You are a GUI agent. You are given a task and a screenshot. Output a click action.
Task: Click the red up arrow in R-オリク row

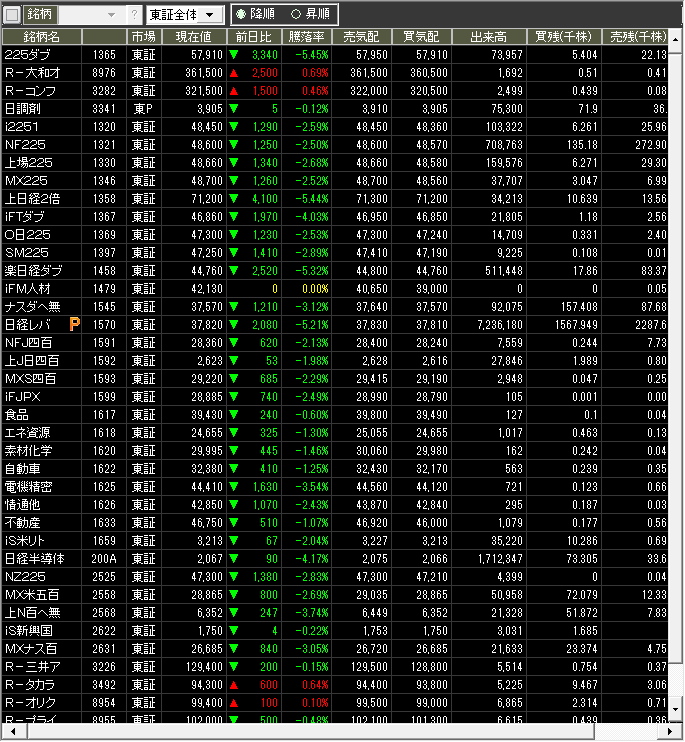point(233,702)
